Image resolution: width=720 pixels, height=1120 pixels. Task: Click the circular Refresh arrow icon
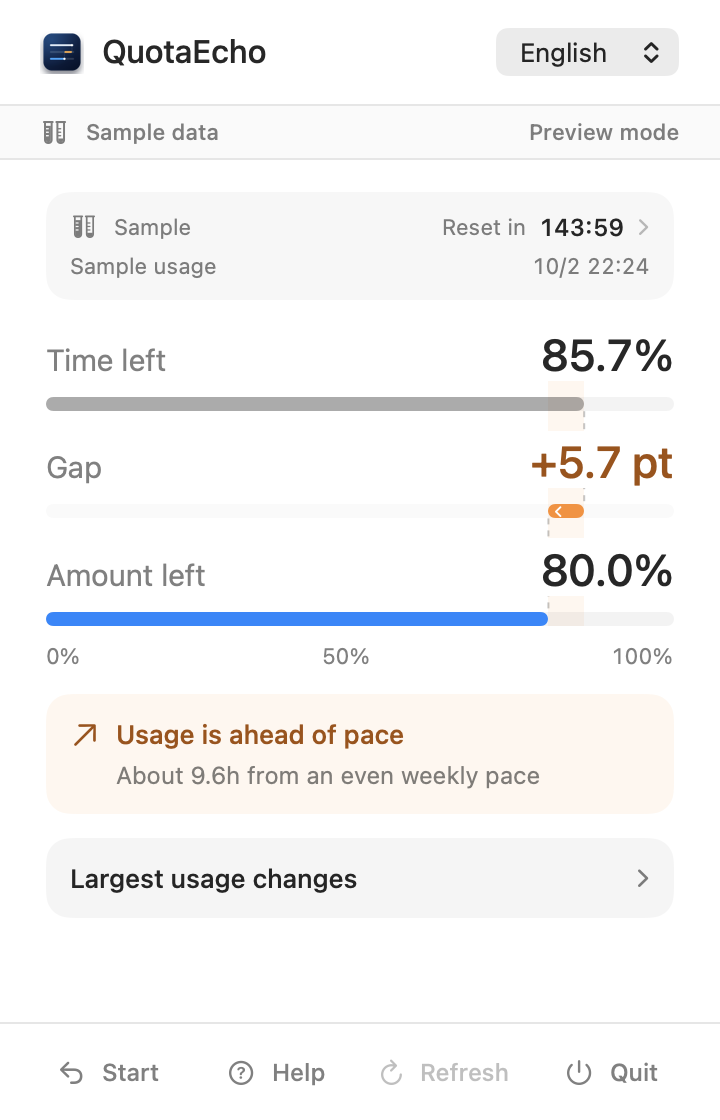[391, 1073]
